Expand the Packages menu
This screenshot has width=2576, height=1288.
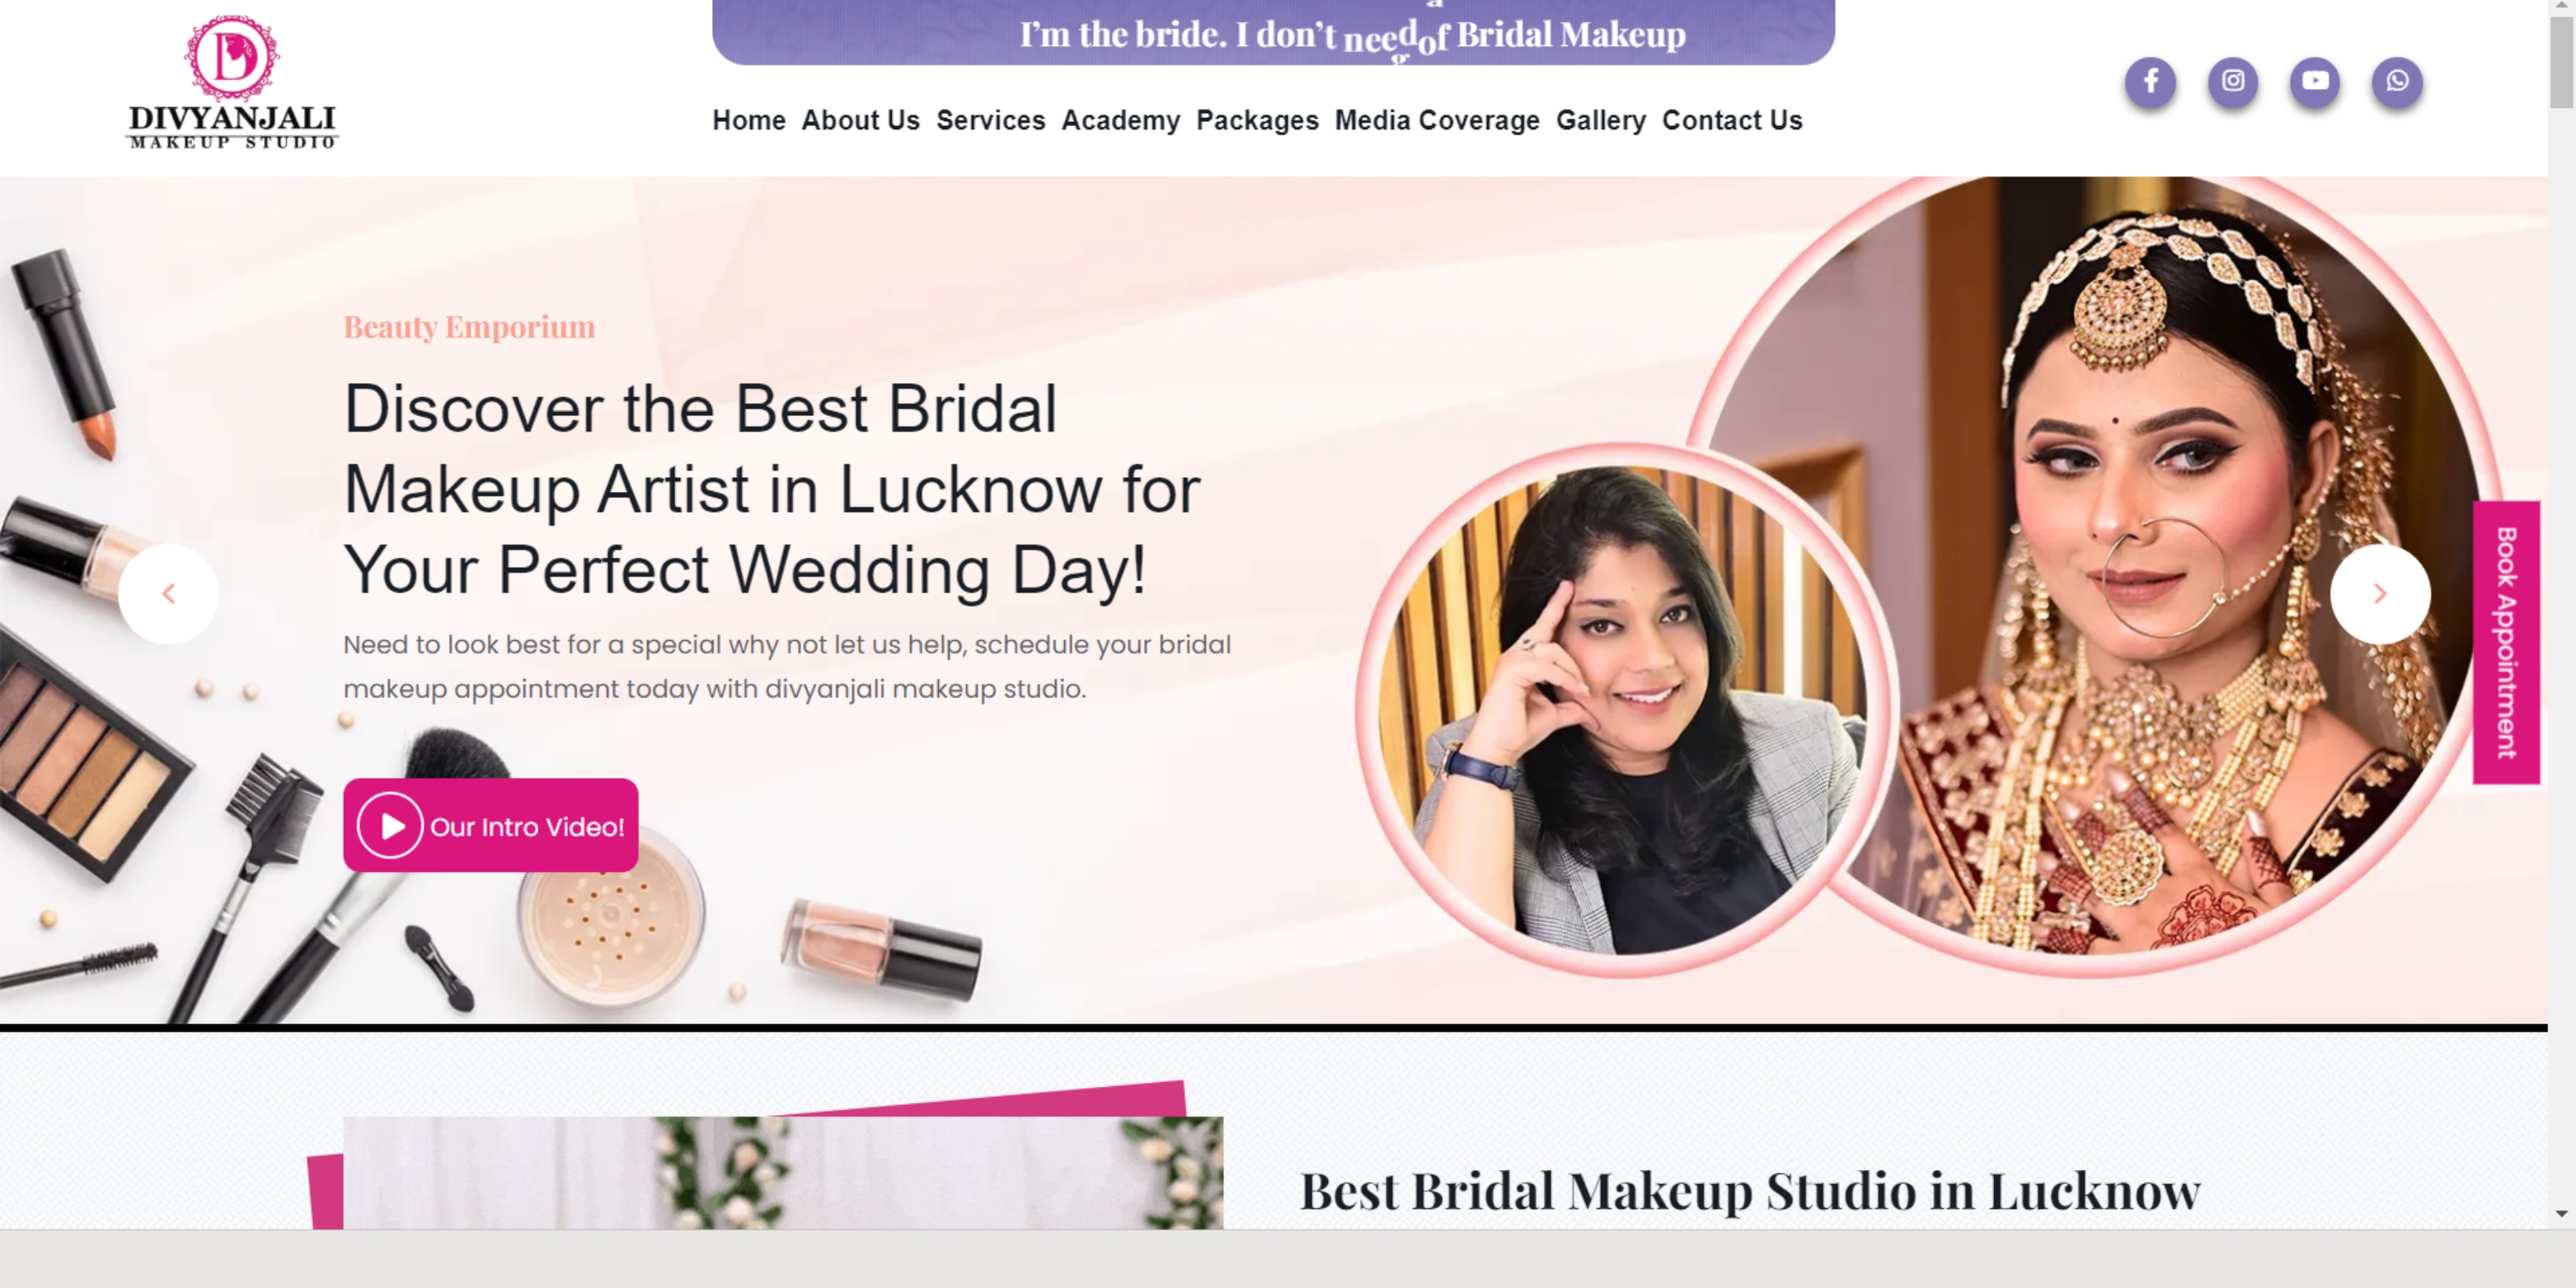click(x=1257, y=120)
